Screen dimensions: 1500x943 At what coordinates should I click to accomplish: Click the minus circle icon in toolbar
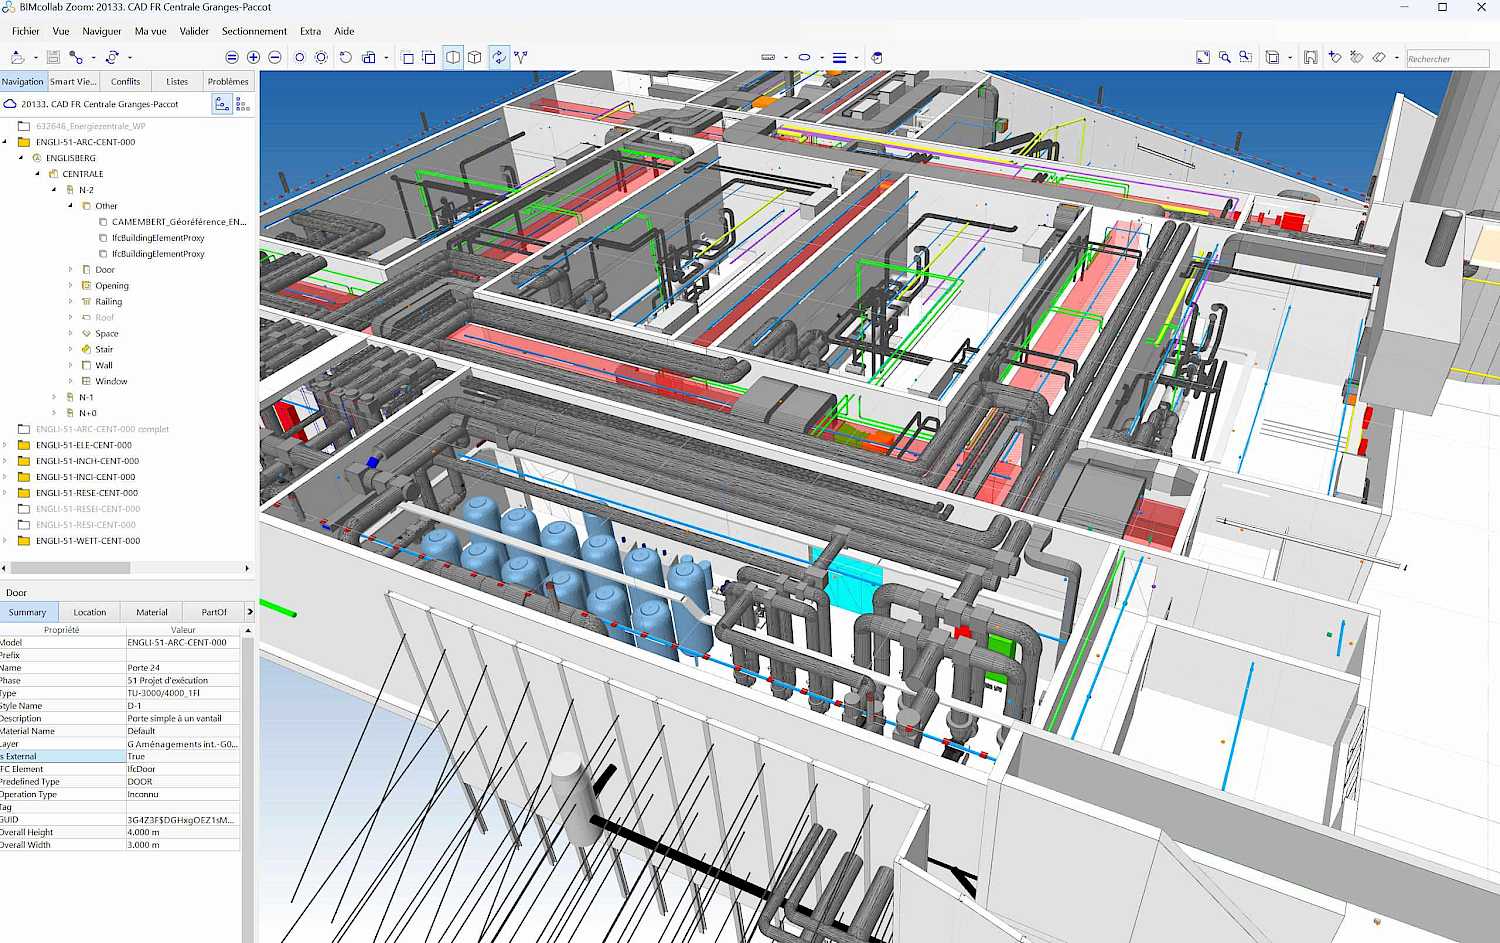tap(275, 58)
